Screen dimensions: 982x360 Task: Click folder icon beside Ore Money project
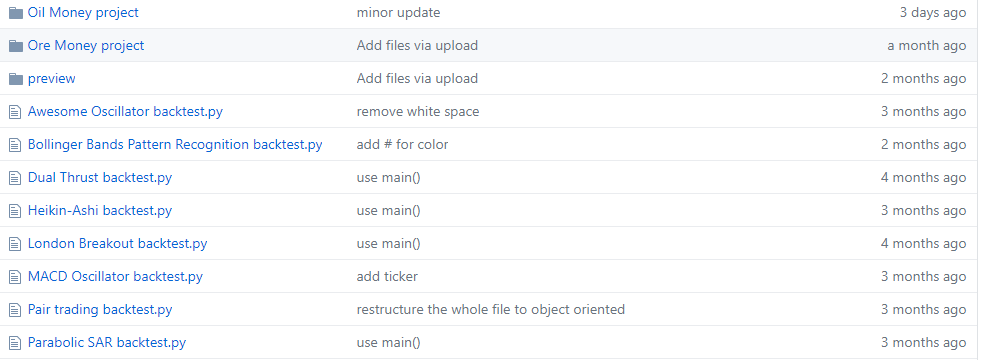(x=16, y=46)
